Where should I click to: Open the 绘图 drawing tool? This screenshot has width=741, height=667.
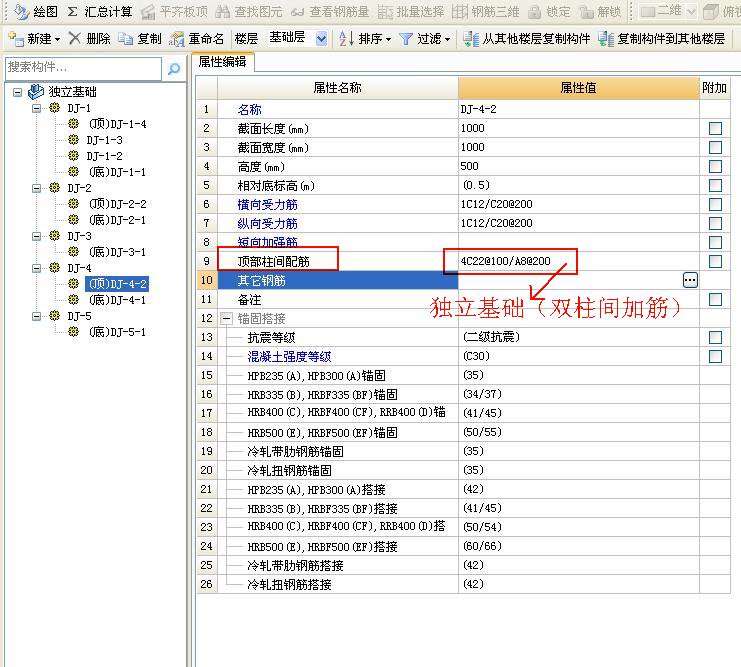35,11
